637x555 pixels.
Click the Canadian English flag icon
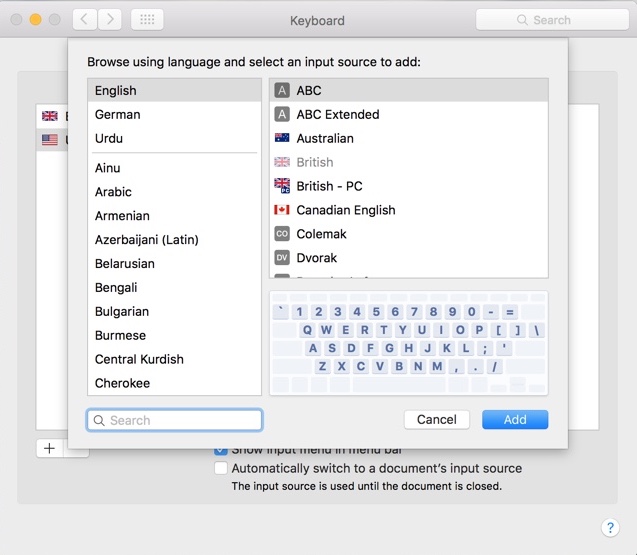click(x=282, y=210)
